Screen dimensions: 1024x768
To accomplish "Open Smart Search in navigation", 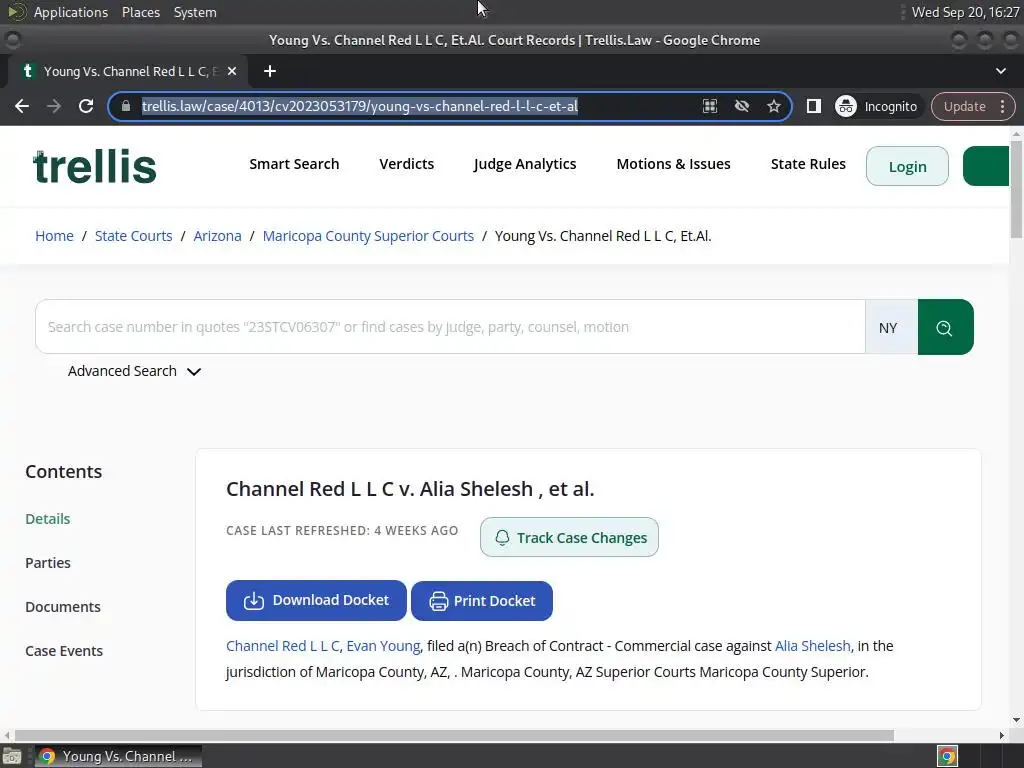I will [294, 164].
